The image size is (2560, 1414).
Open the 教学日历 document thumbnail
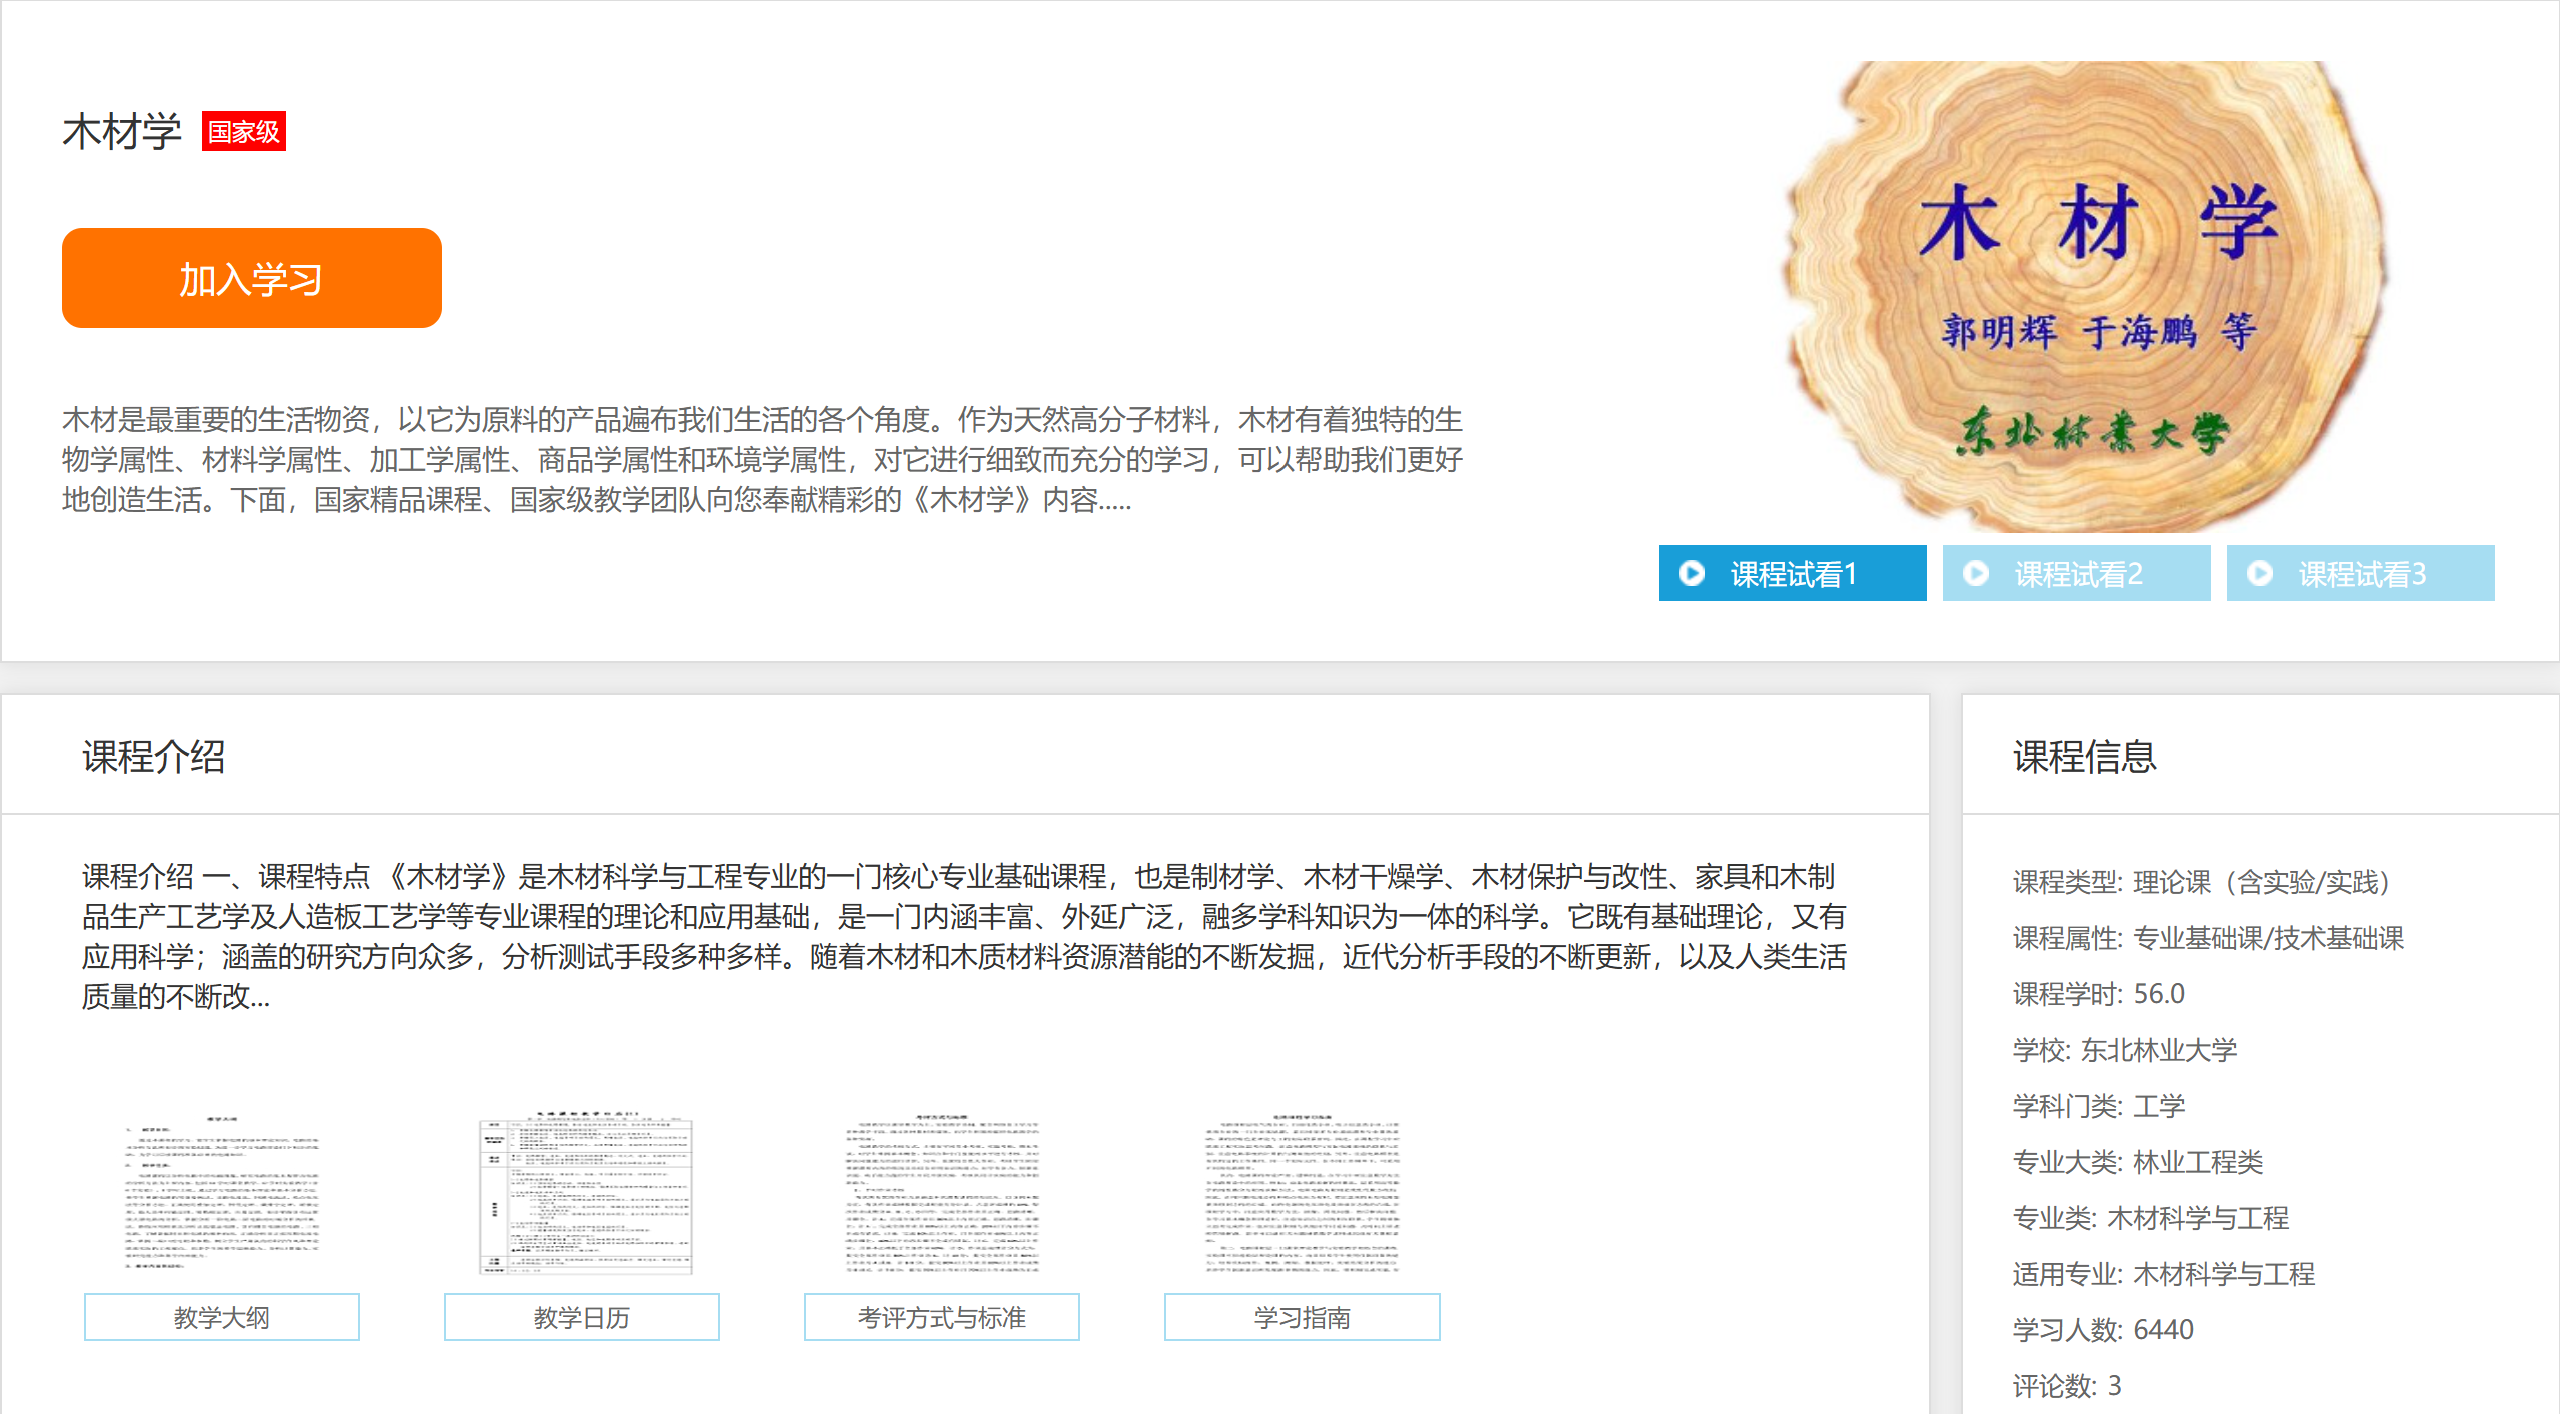[x=584, y=1193]
